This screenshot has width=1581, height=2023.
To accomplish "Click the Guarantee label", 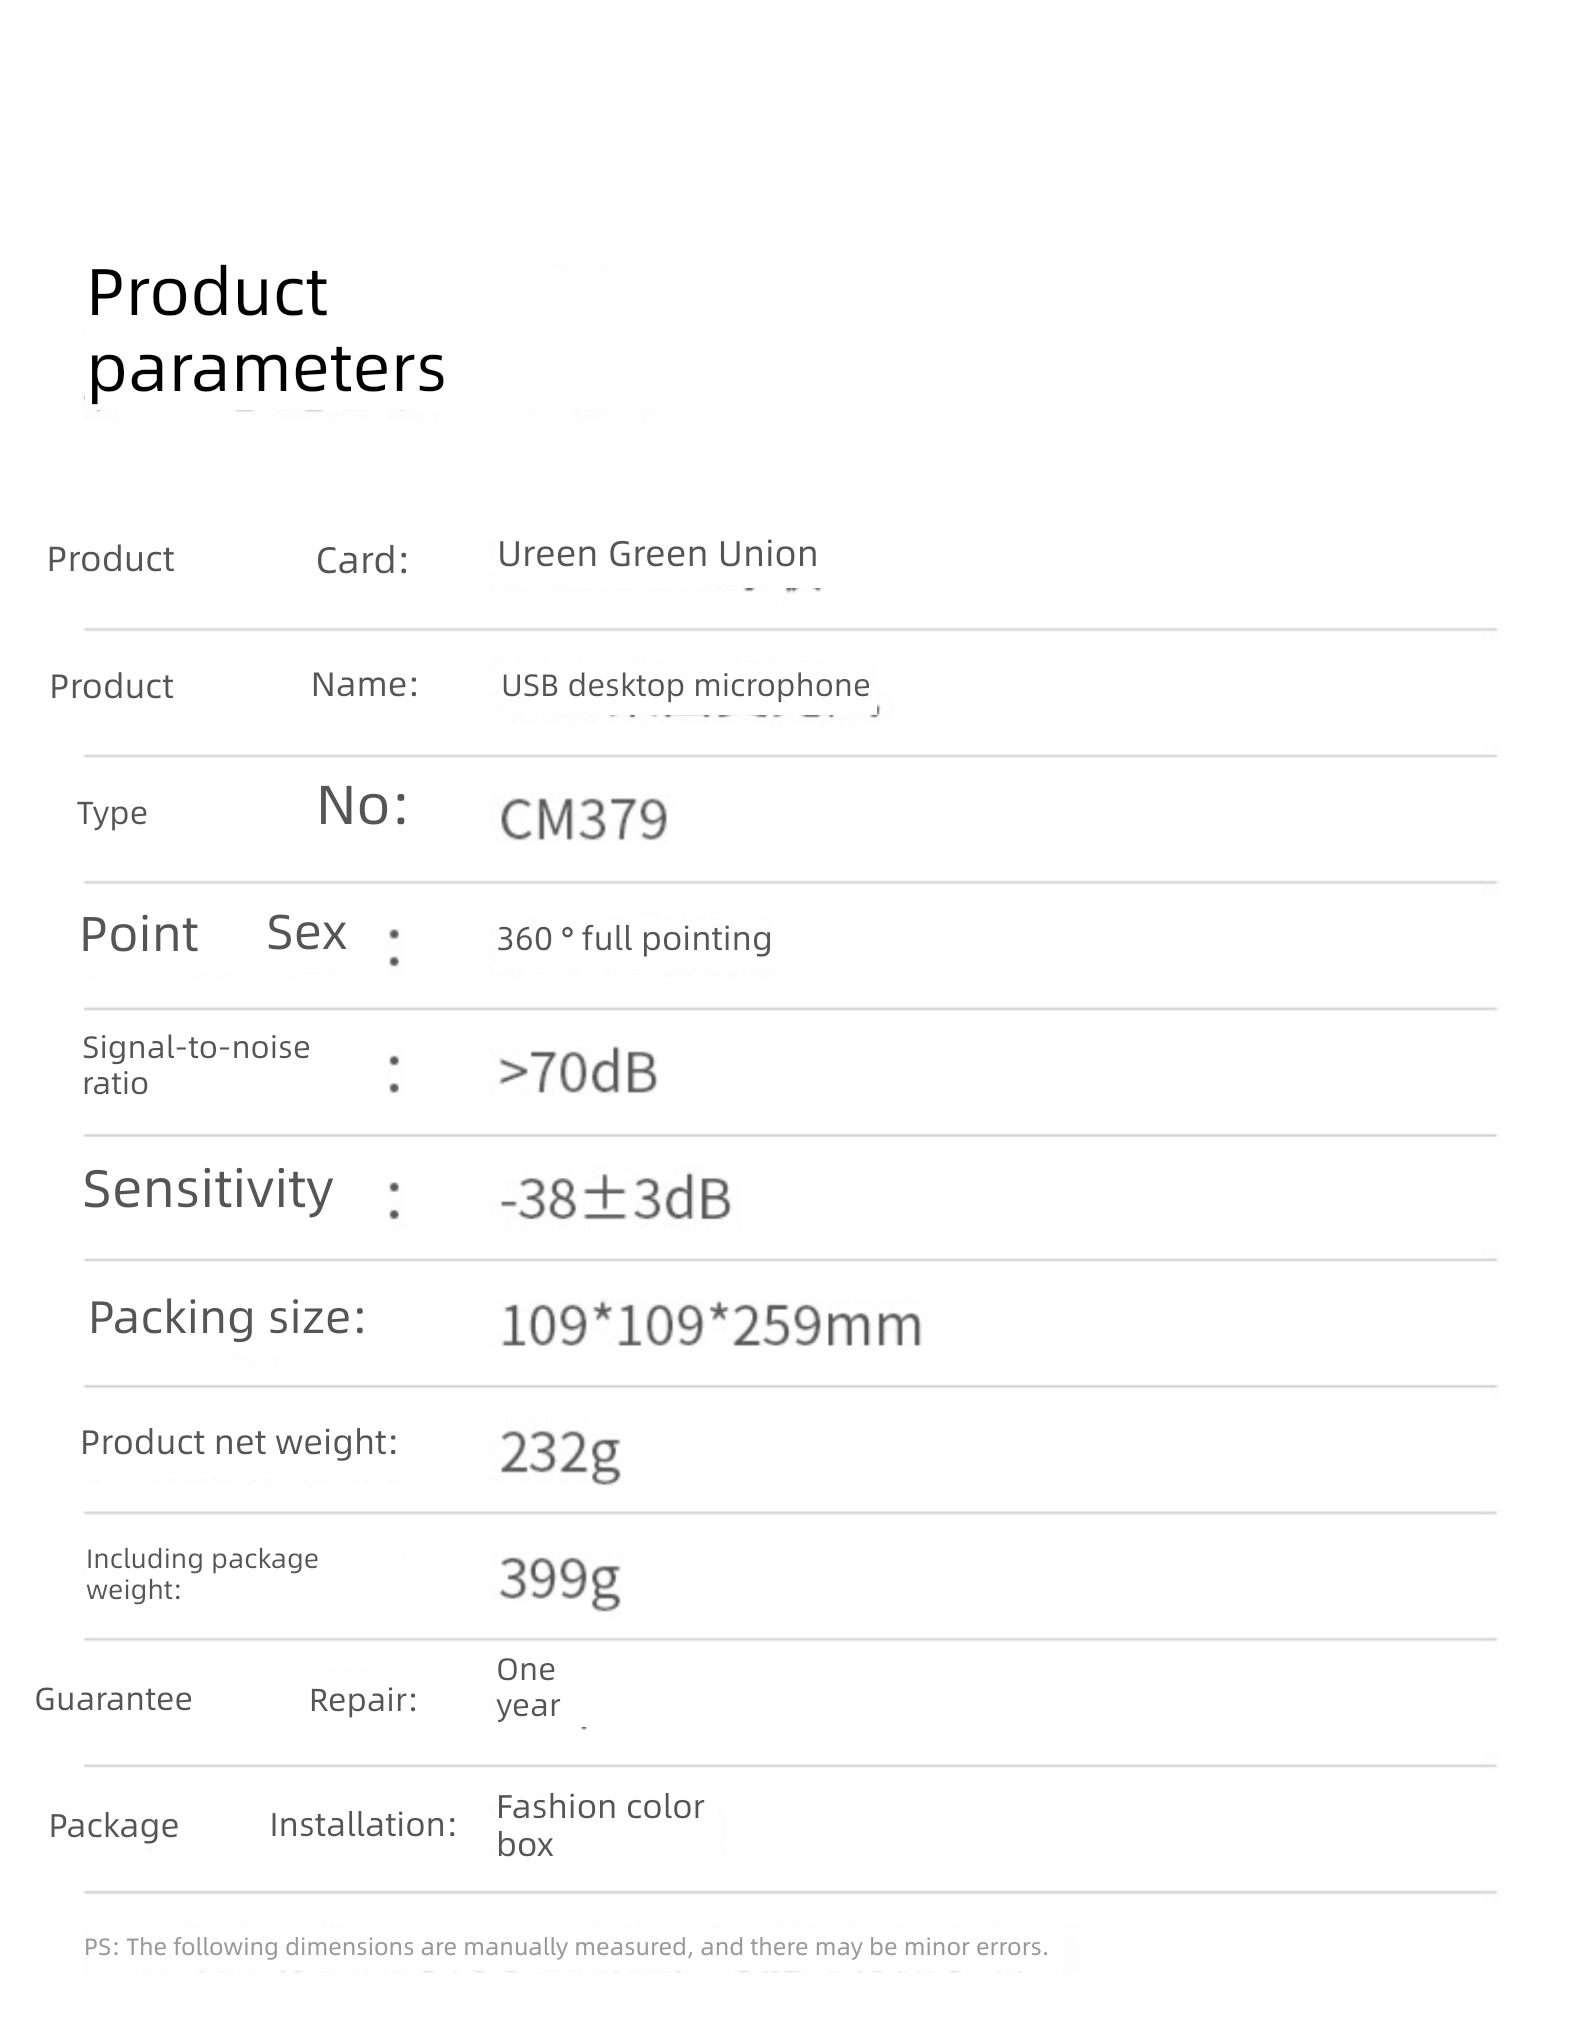I will pyautogui.click(x=113, y=1699).
